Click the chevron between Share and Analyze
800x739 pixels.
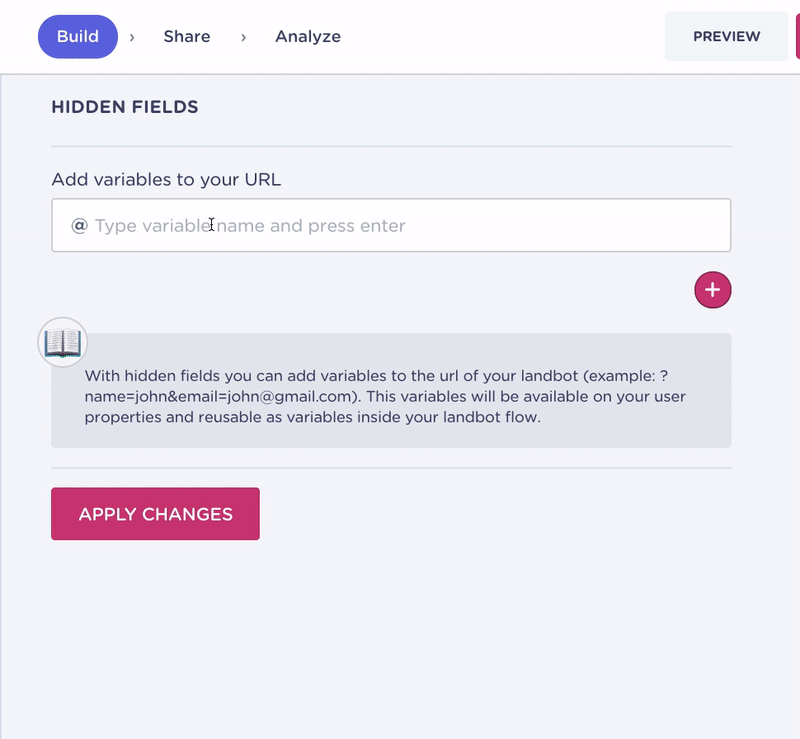(243, 37)
